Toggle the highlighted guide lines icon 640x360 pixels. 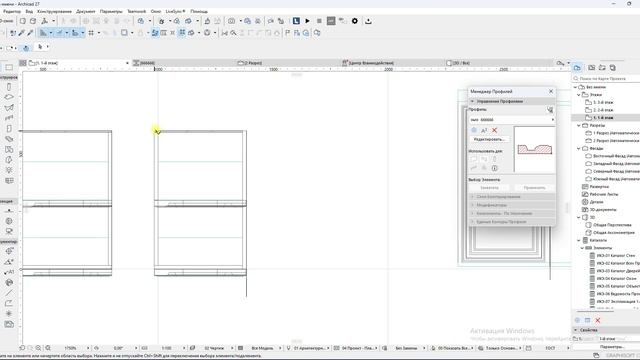(x=43, y=33)
